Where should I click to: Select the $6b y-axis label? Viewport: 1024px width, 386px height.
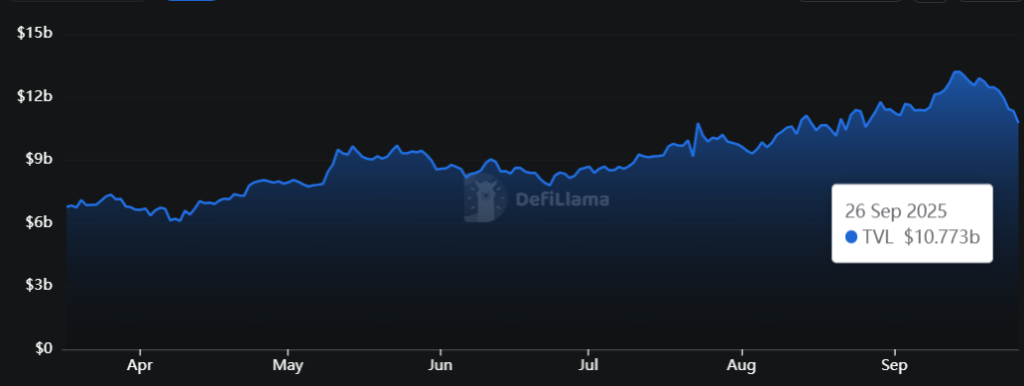(37, 222)
